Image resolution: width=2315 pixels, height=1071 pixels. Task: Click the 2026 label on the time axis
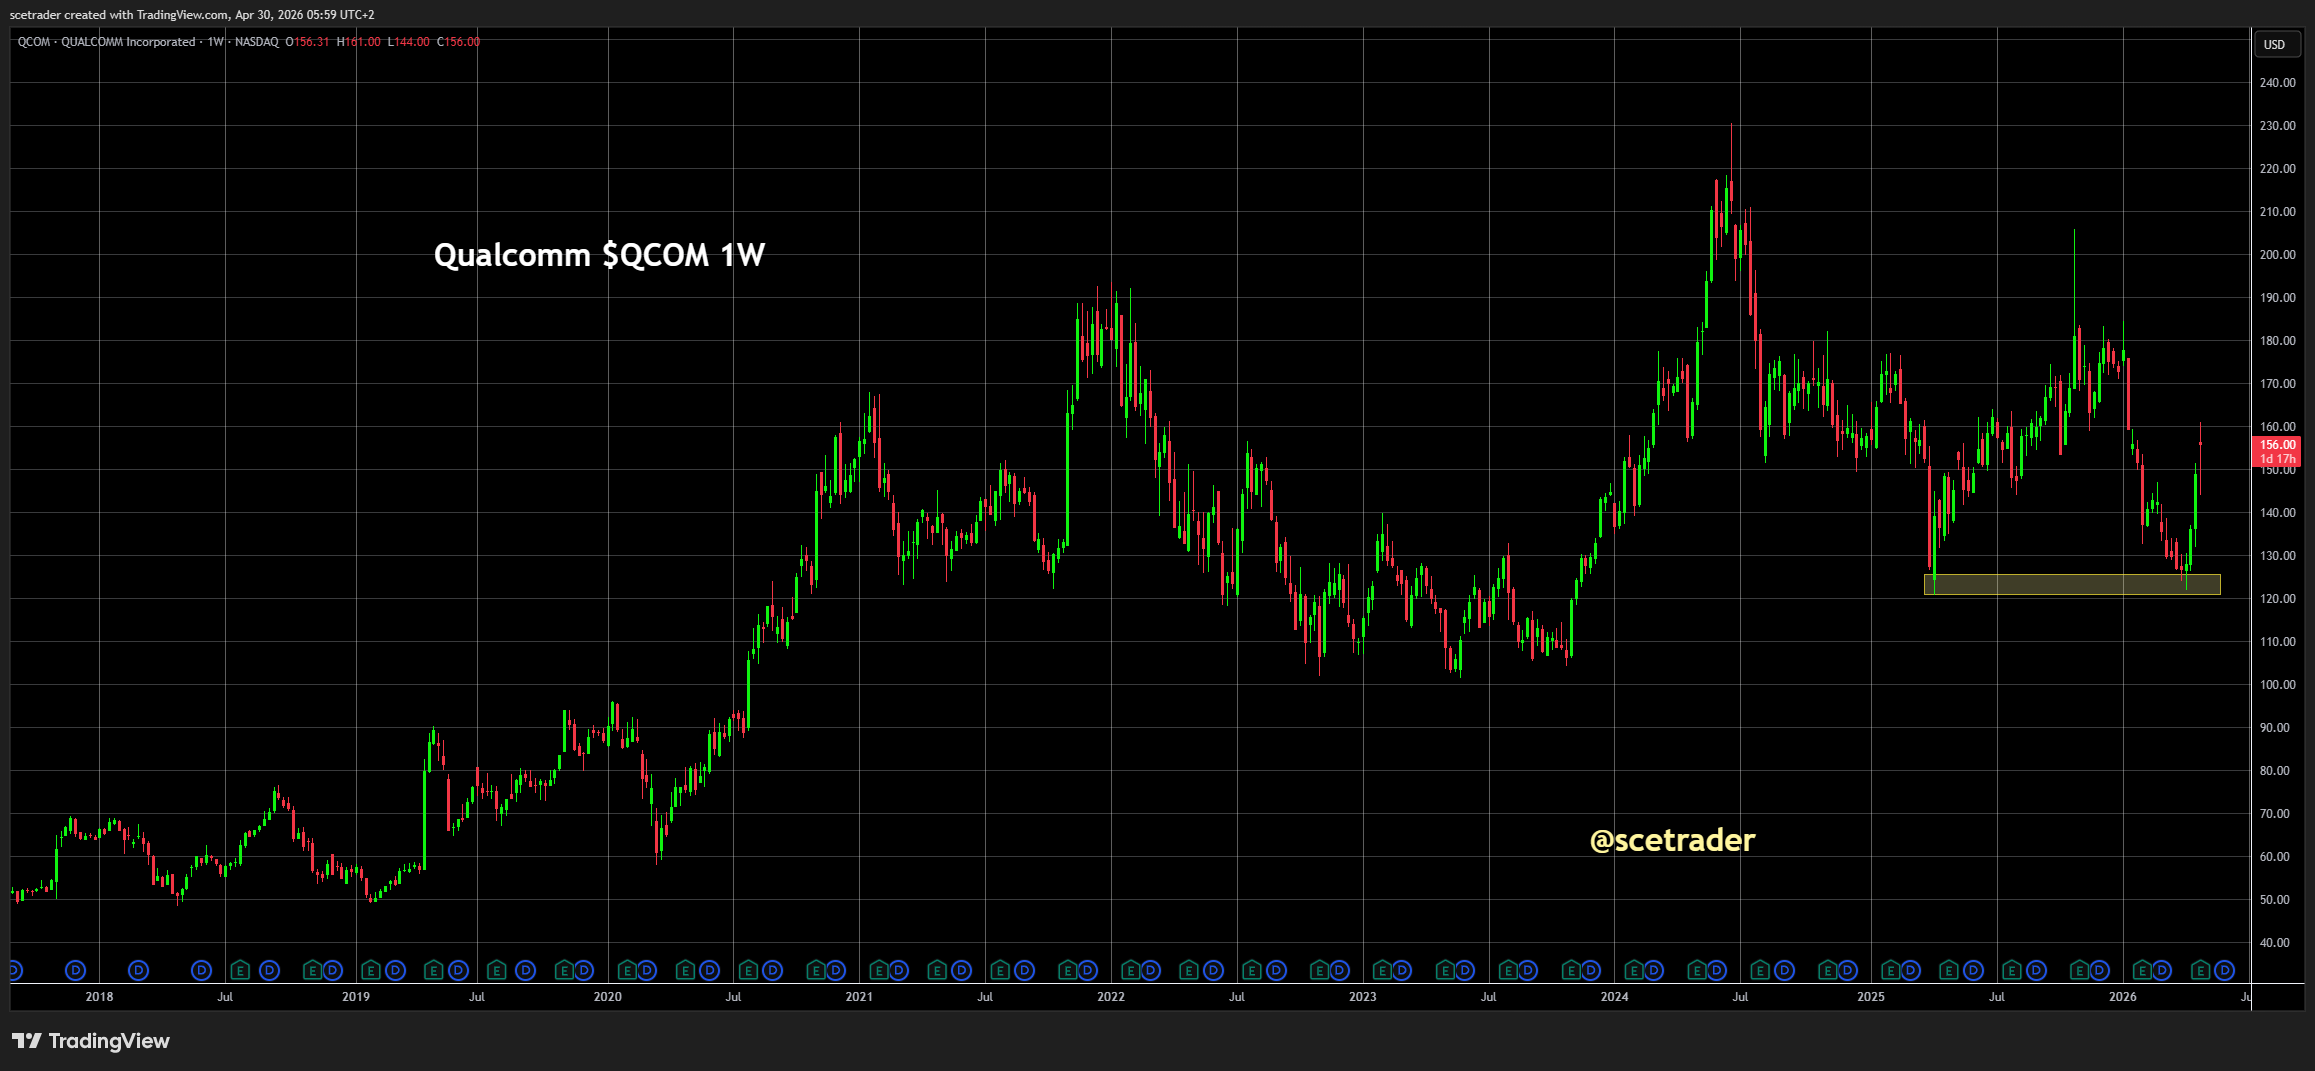tap(2122, 997)
